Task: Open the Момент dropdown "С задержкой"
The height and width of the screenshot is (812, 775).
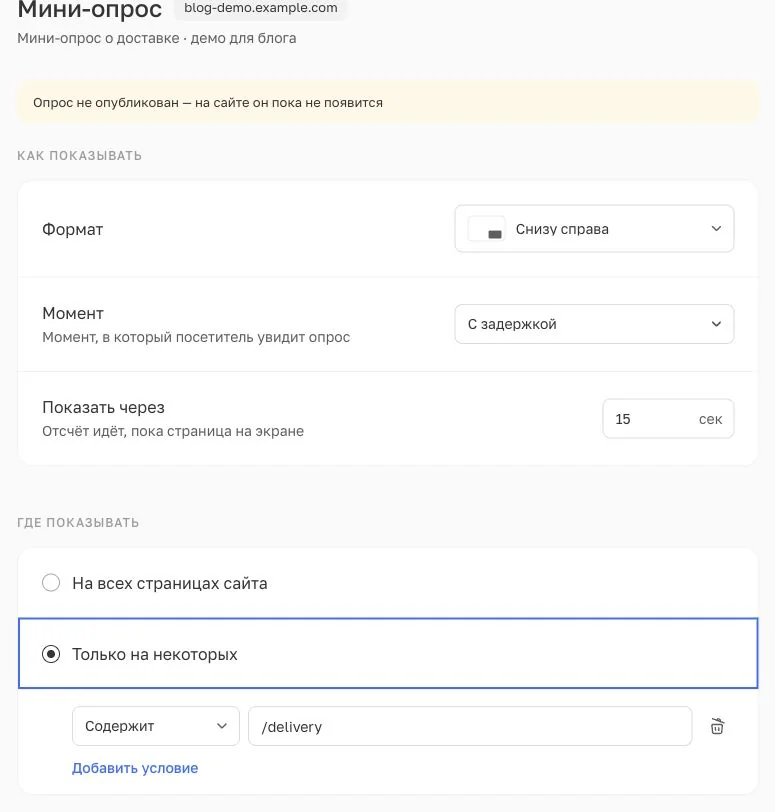Action: tap(594, 324)
